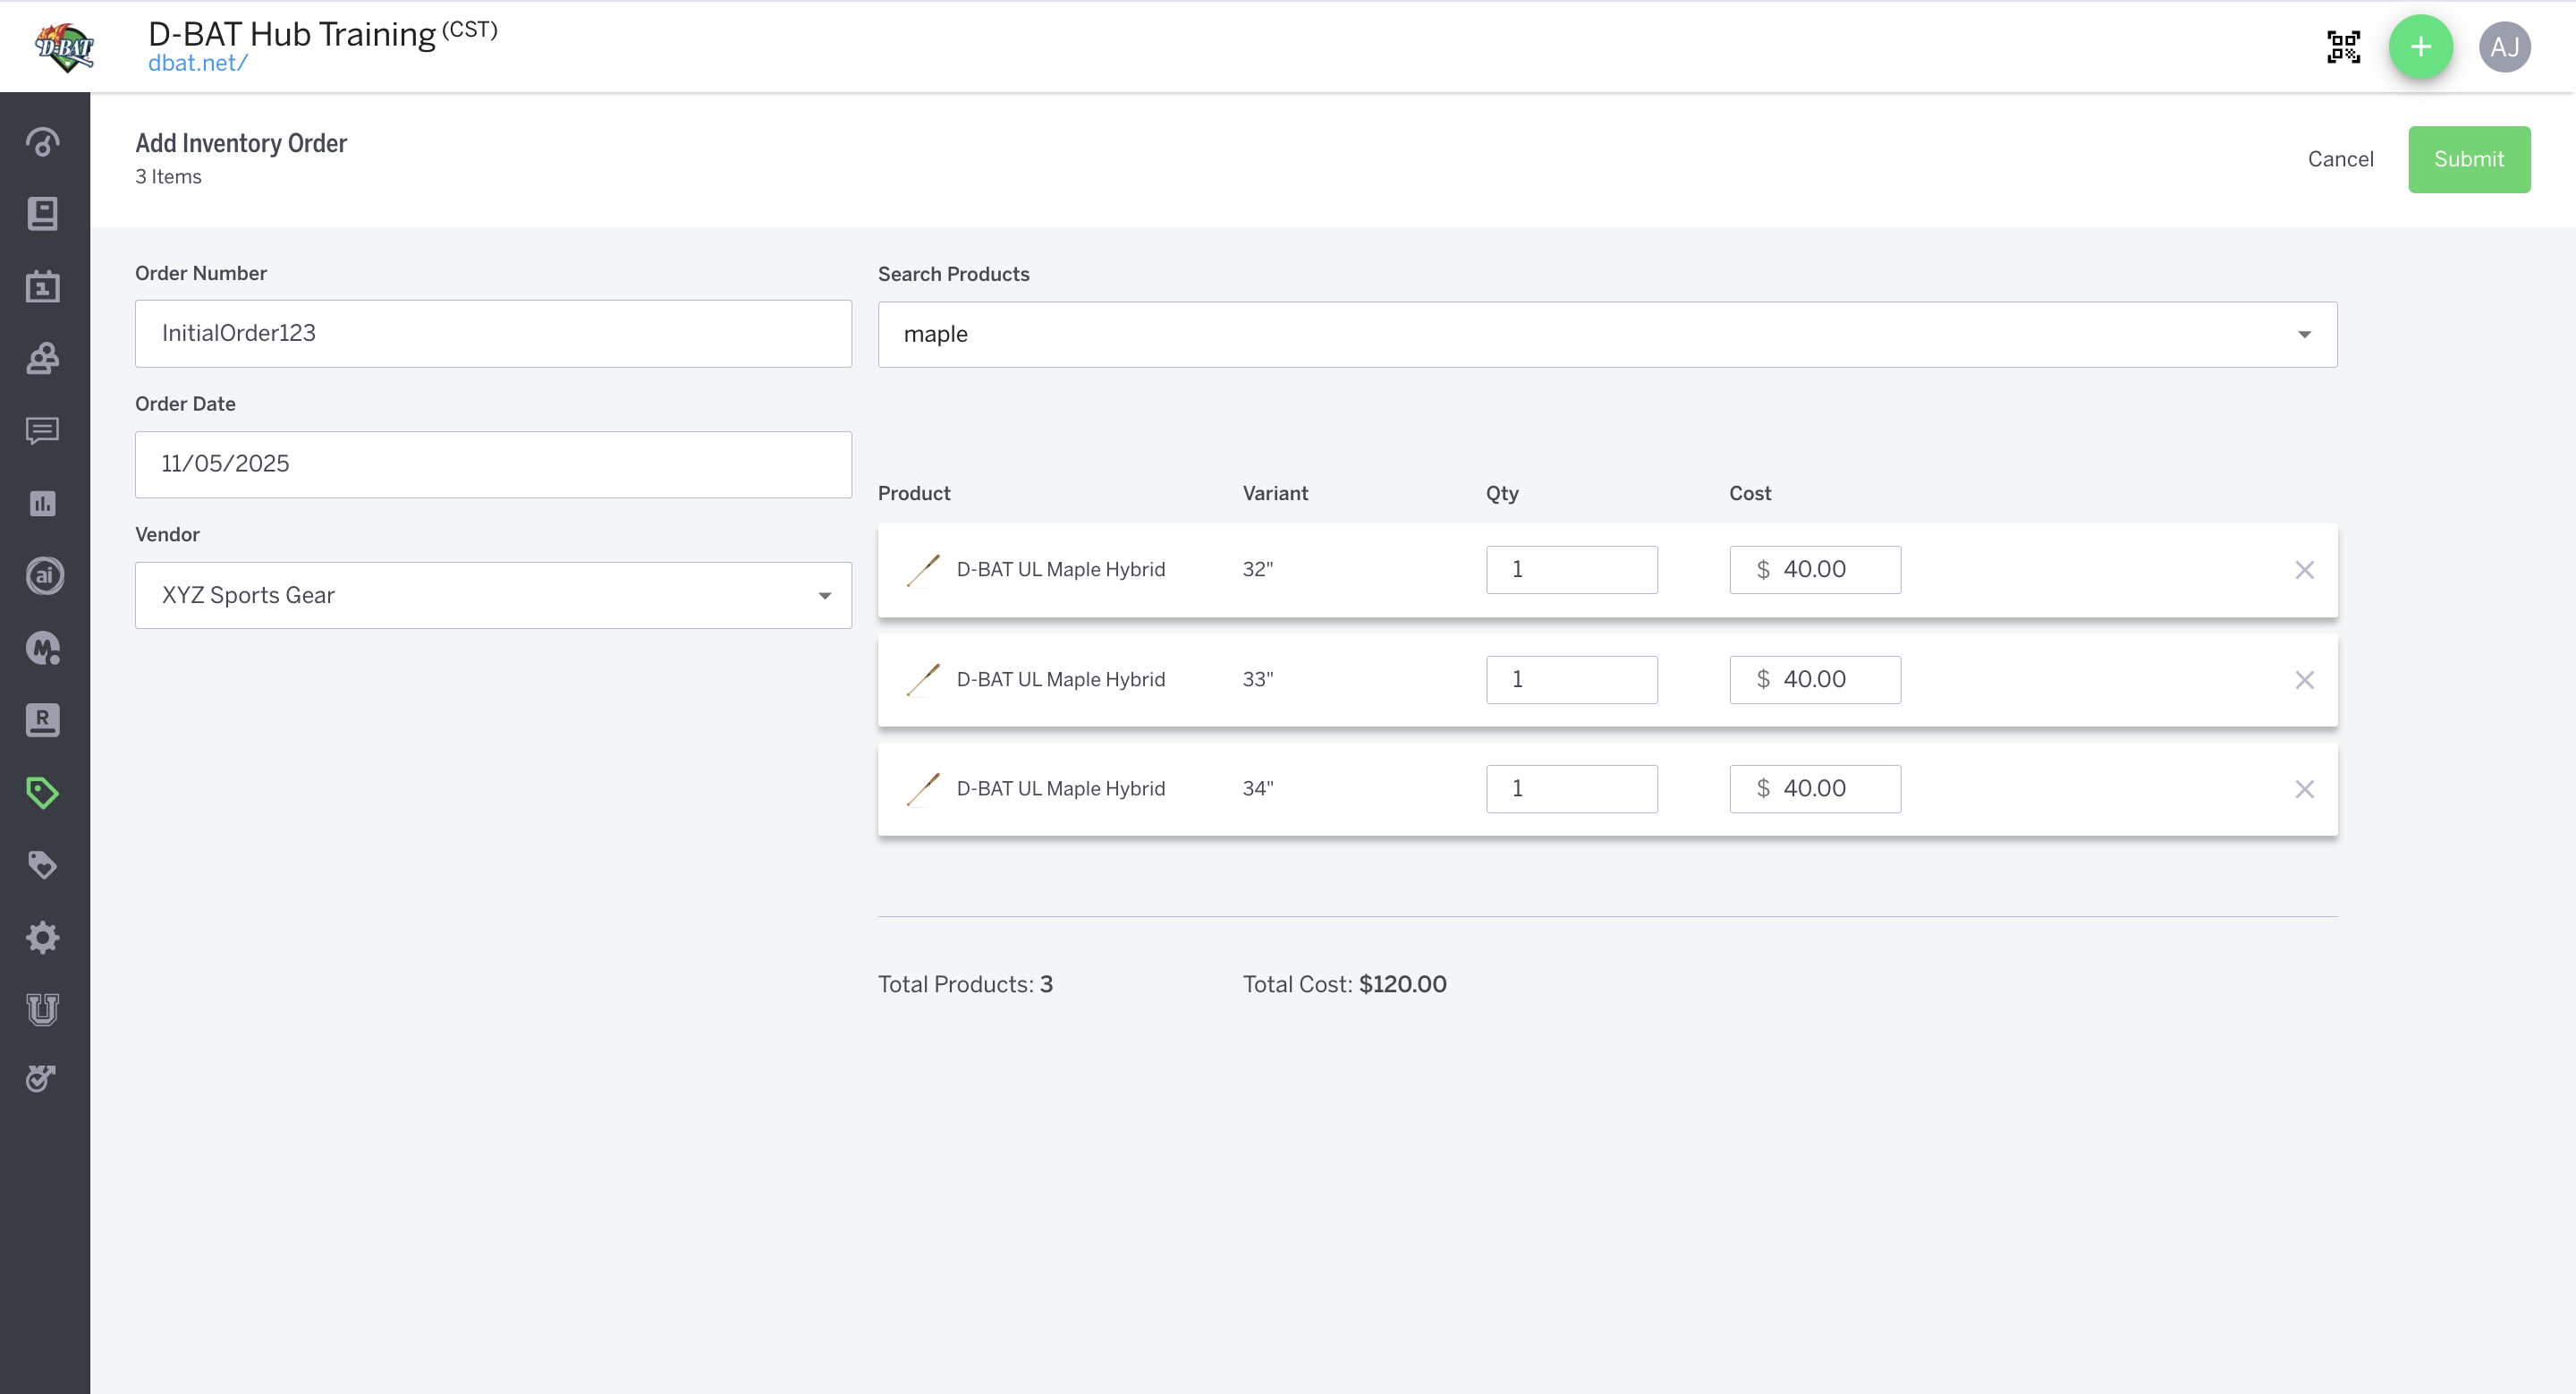Open the reports bar chart icon
Image resolution: width=2576 pixels, height=1394 pixels.
click(42, 503)
